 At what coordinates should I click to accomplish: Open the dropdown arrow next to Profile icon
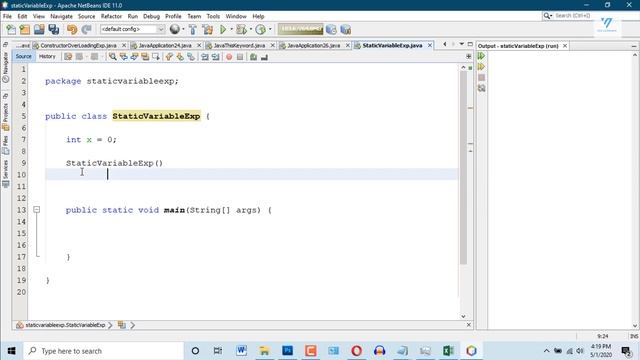[270, 29]
